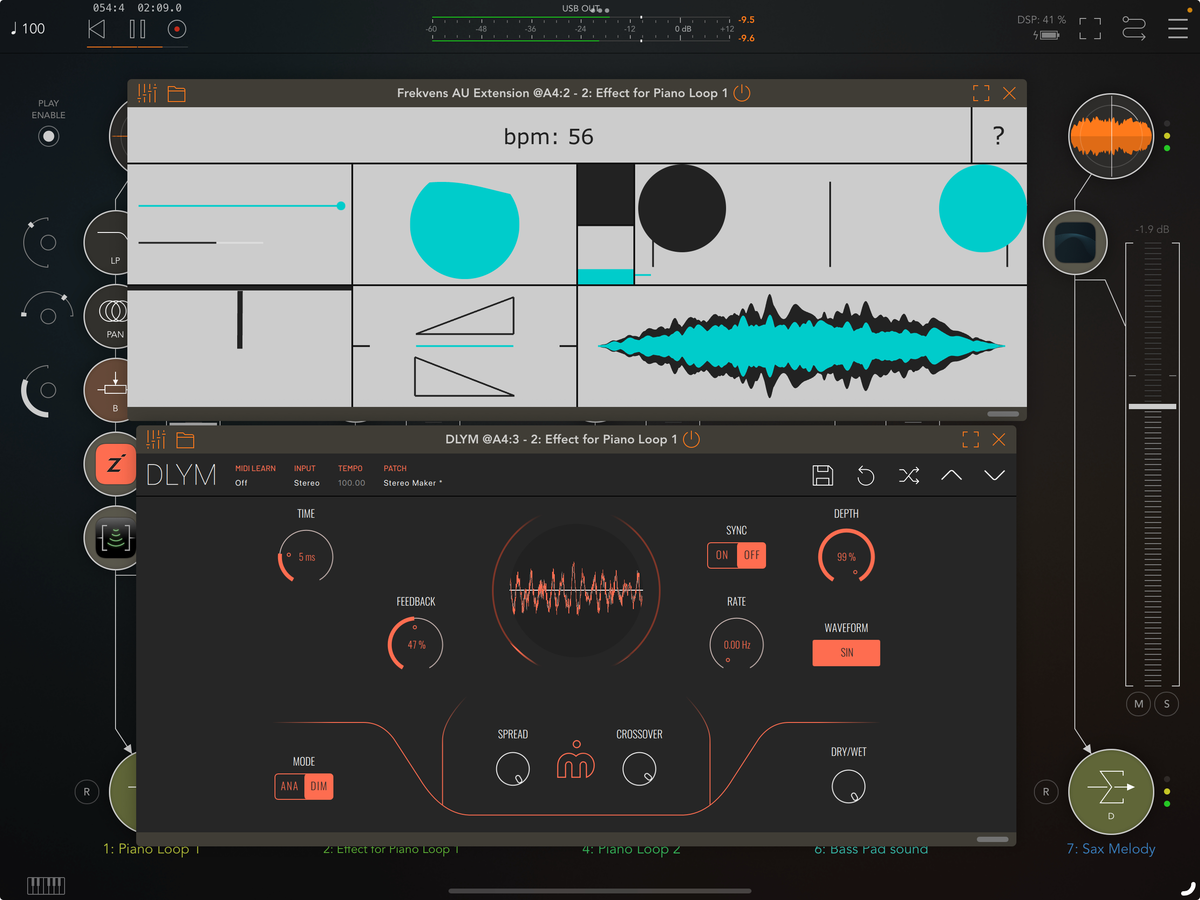Click the DLYM Time knob at 5 ms
The width and height of the screenshot is (1200, 900).
pyautogui.click(x=306, y=557)
